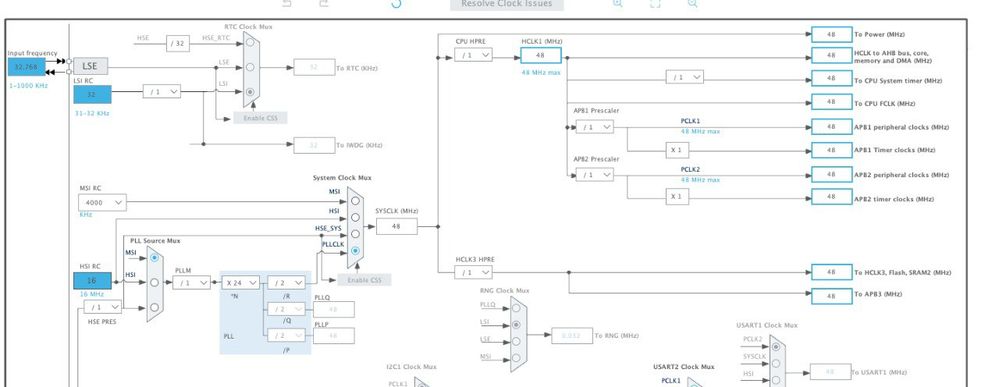Select LSI input in RTC Clock Mux
Viewport: 999px width, 387px height.
click(x=250, y=92)
